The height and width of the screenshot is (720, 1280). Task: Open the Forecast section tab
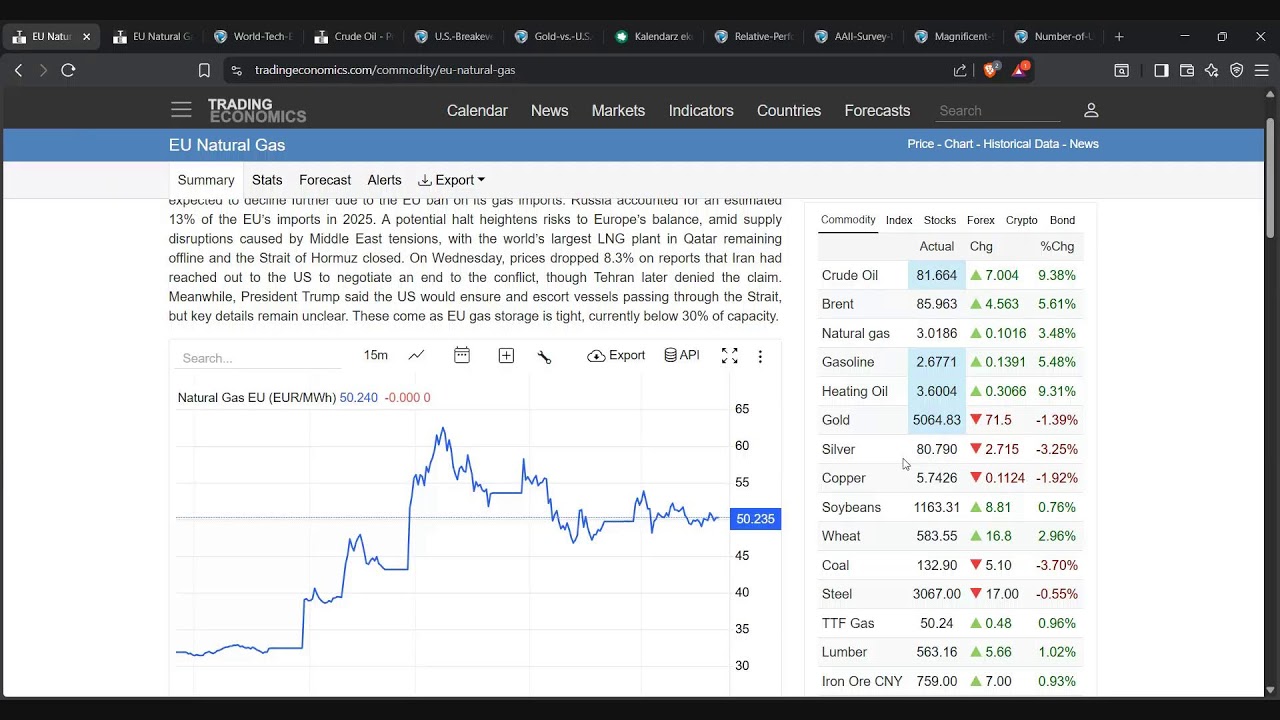[x=325, y=180]
